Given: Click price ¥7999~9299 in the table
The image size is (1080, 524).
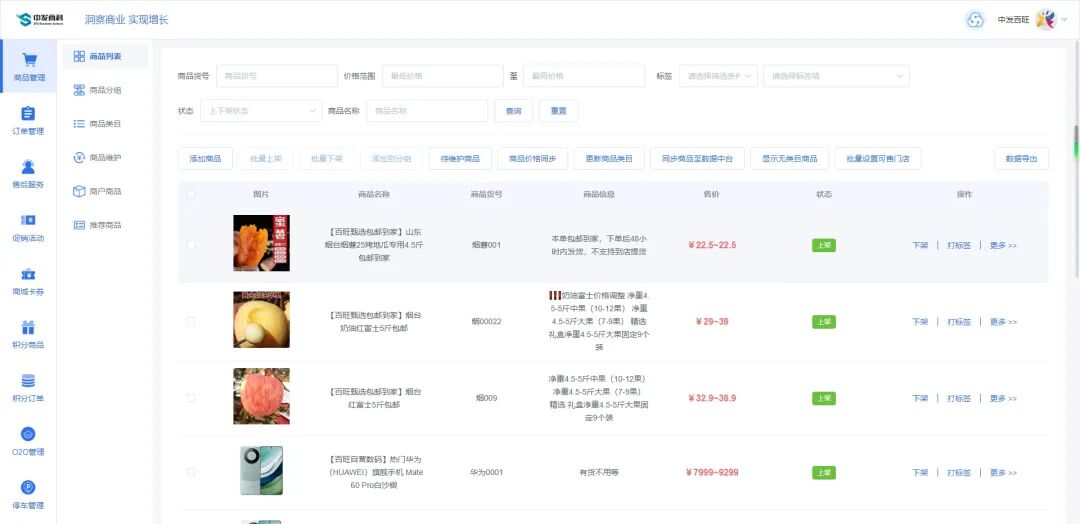Looking at the screenshot, I should pos(712,472).
